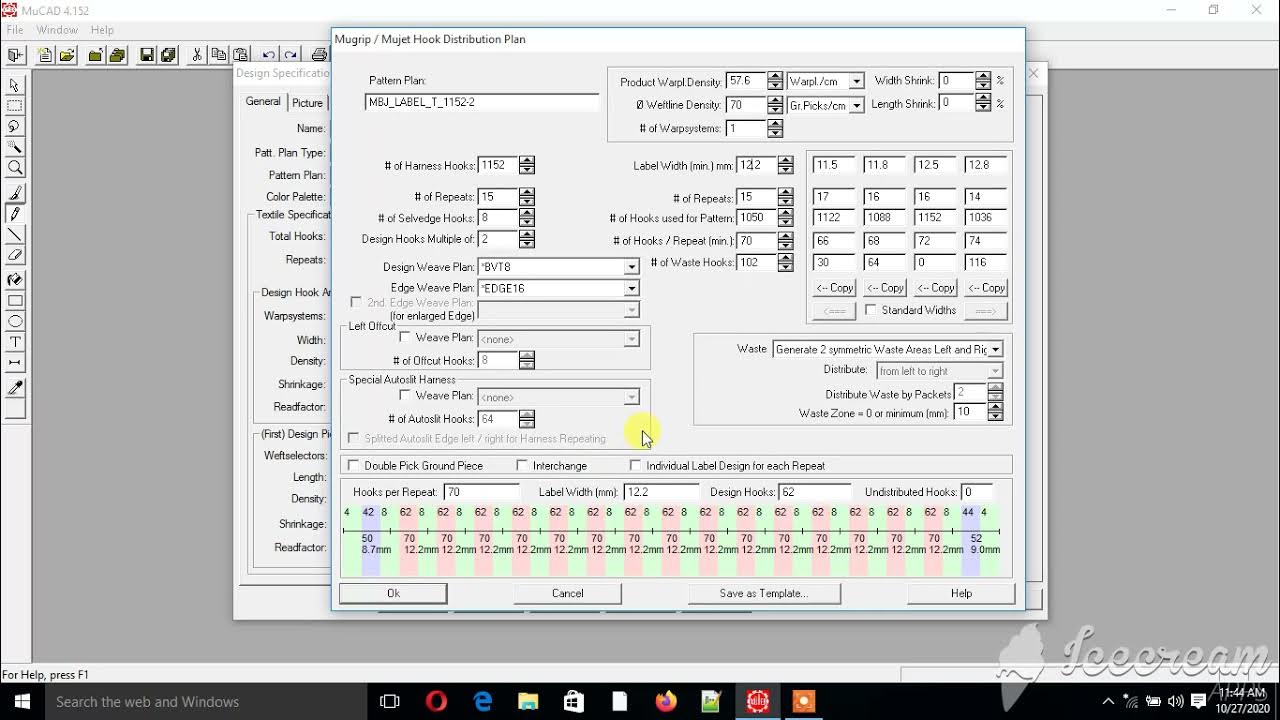
Task: Select the text tool
Action: 15,342
